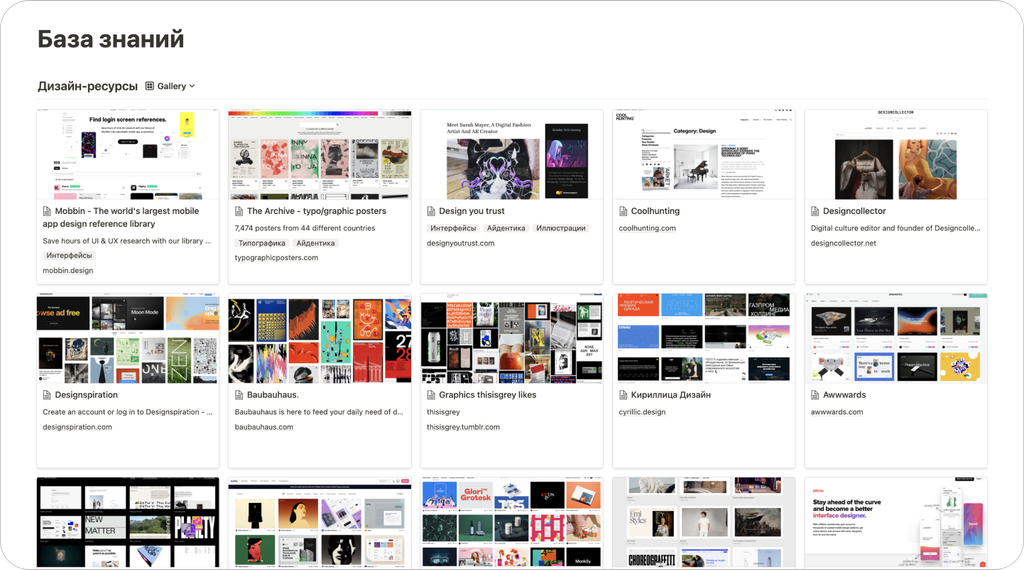Viewport: 1024px width, 570px height.
Task: Click the page icon beside Designcollector
Action: 815,211
